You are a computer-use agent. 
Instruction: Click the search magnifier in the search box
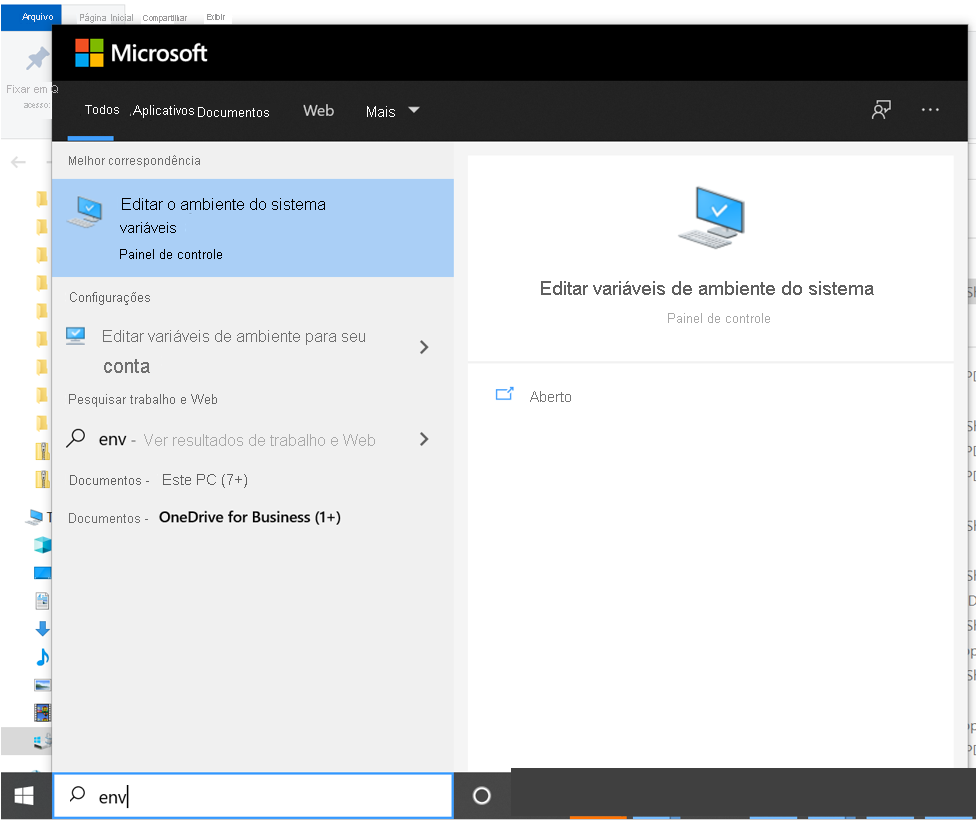pos(77,794)
